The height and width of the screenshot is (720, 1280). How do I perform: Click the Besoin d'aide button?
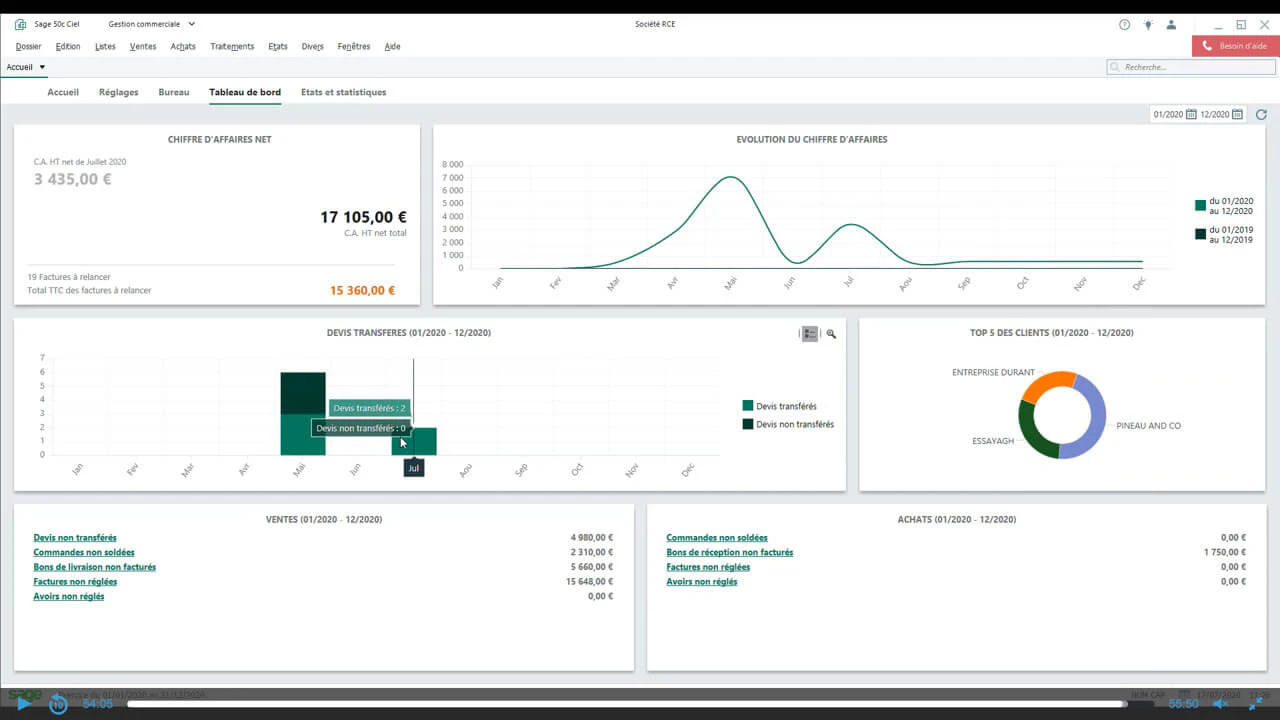(1235, 46)
